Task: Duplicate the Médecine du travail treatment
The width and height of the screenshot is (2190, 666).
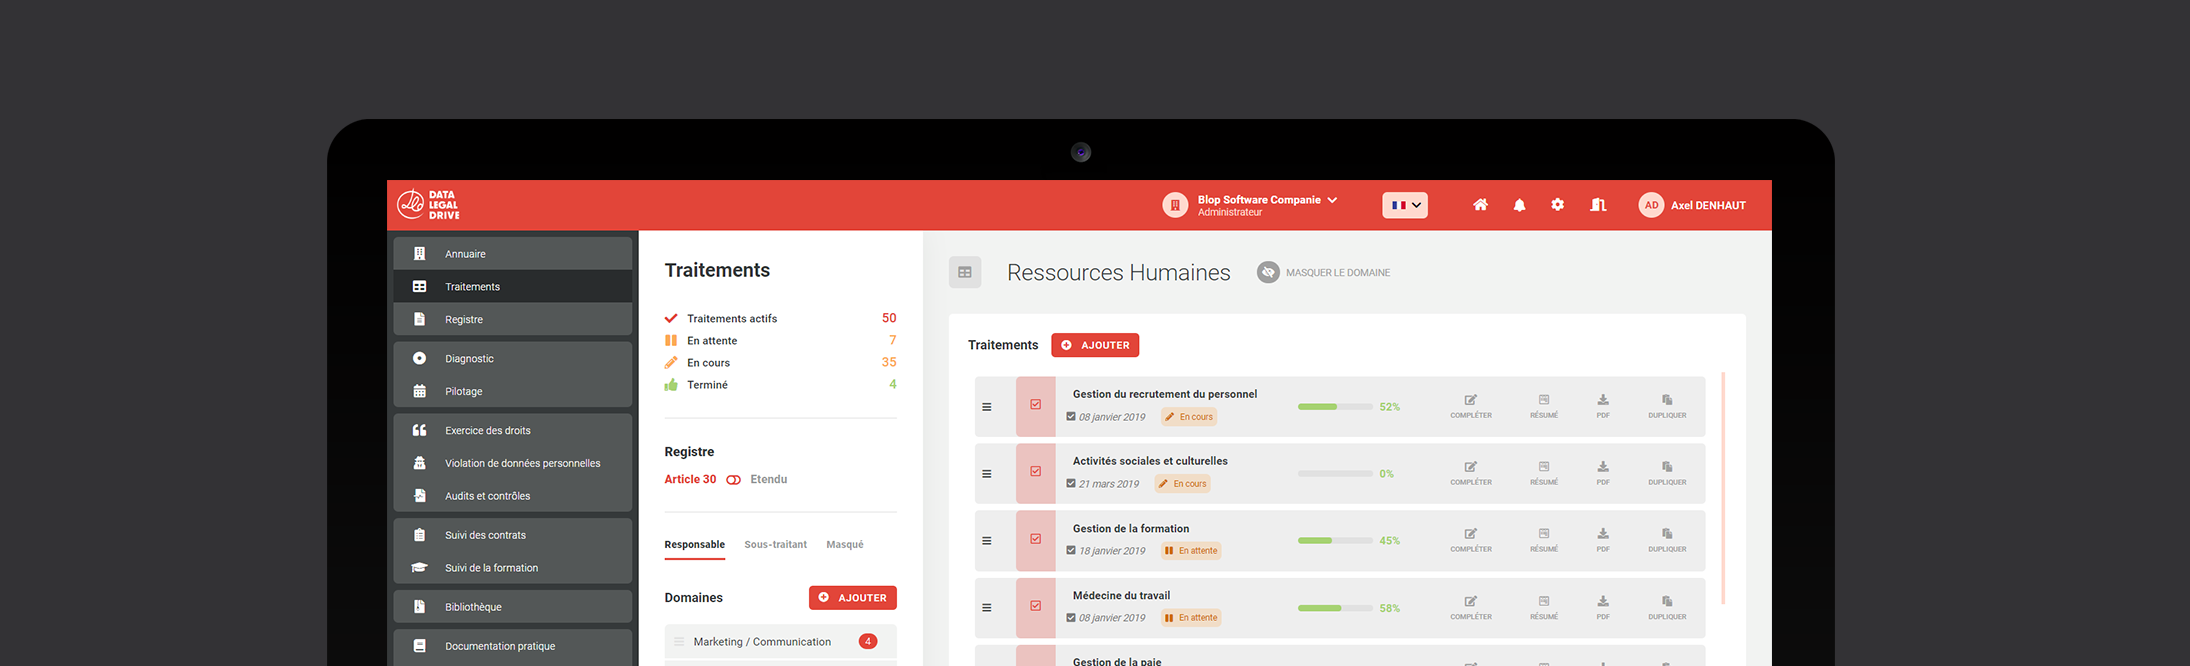Action: [1666, 607]
